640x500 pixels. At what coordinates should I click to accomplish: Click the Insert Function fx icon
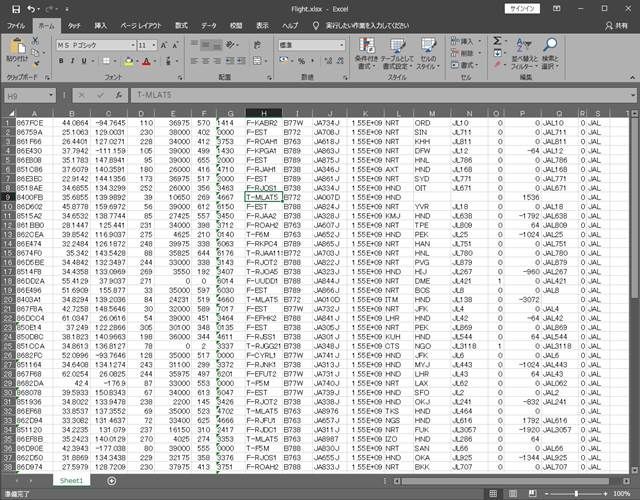click(118, 95)
